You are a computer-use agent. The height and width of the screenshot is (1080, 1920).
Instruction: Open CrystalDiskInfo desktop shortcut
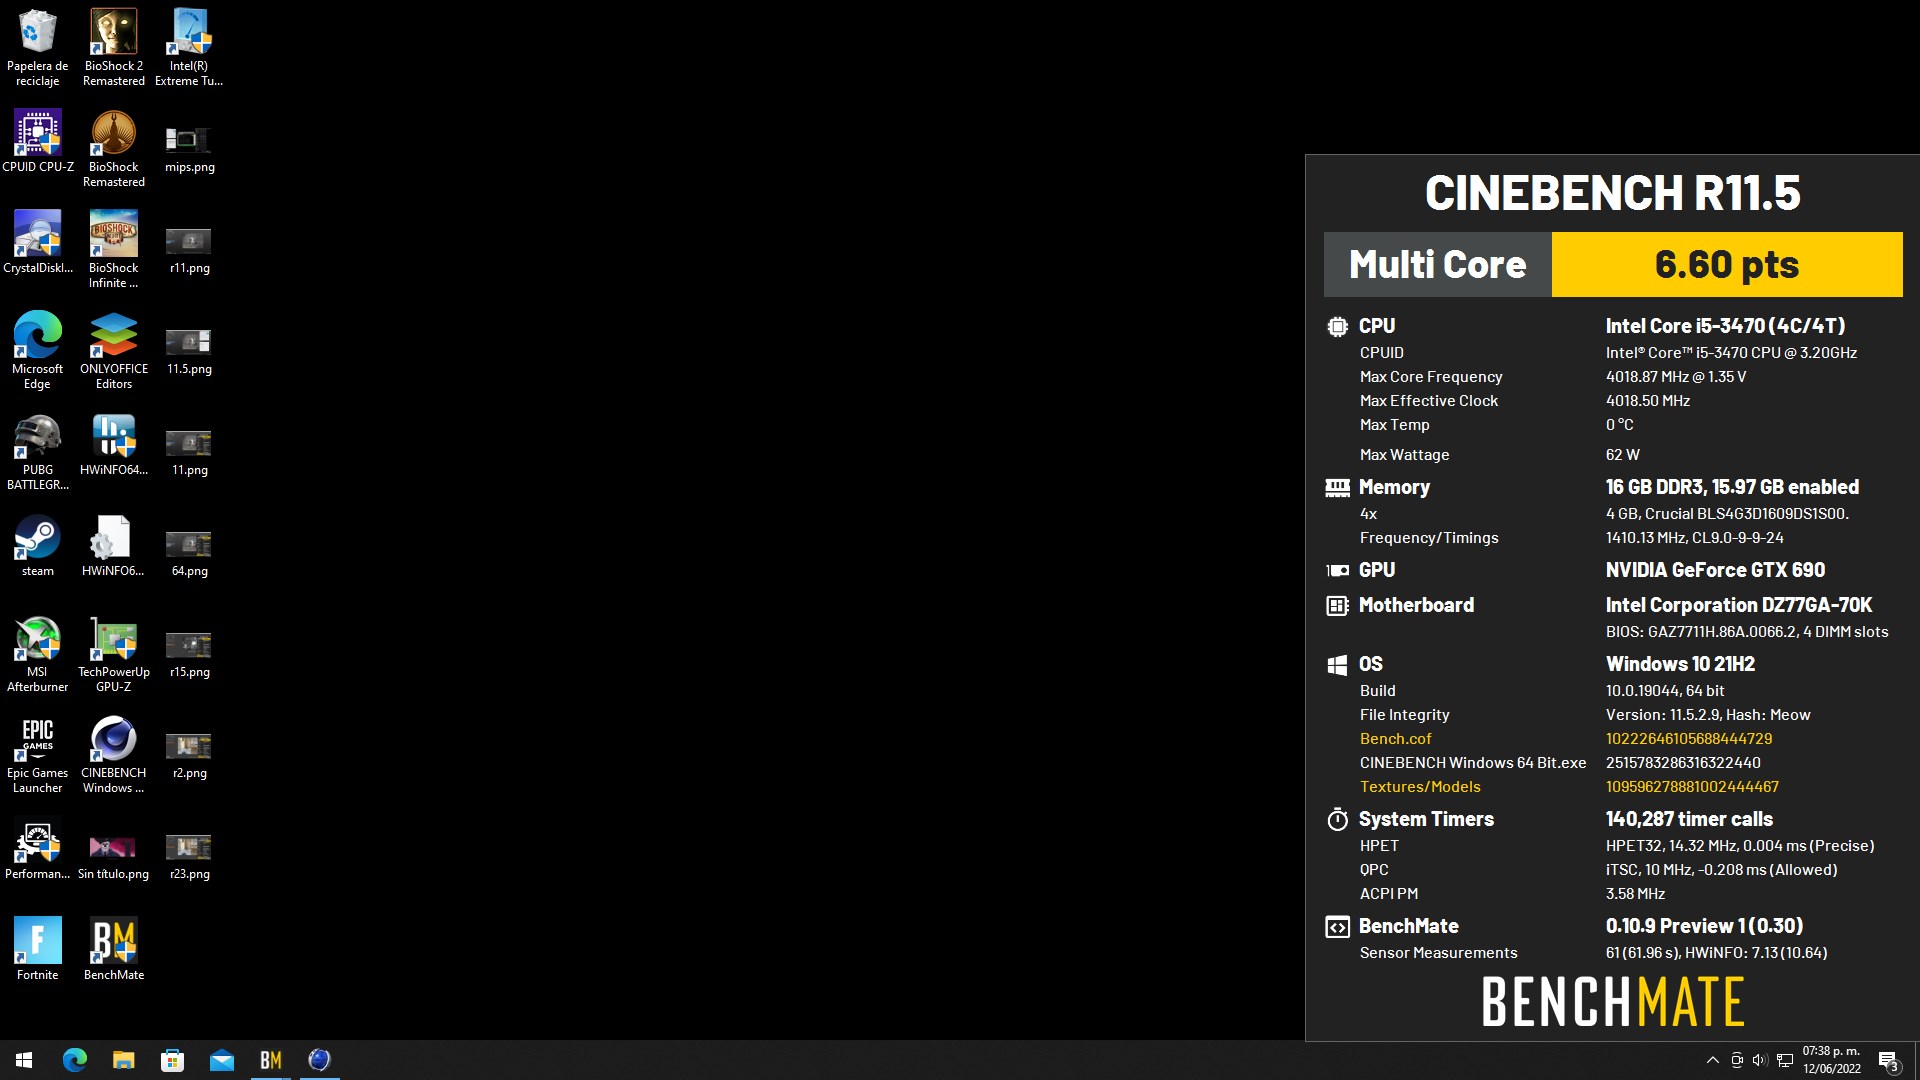coord(38,243)
